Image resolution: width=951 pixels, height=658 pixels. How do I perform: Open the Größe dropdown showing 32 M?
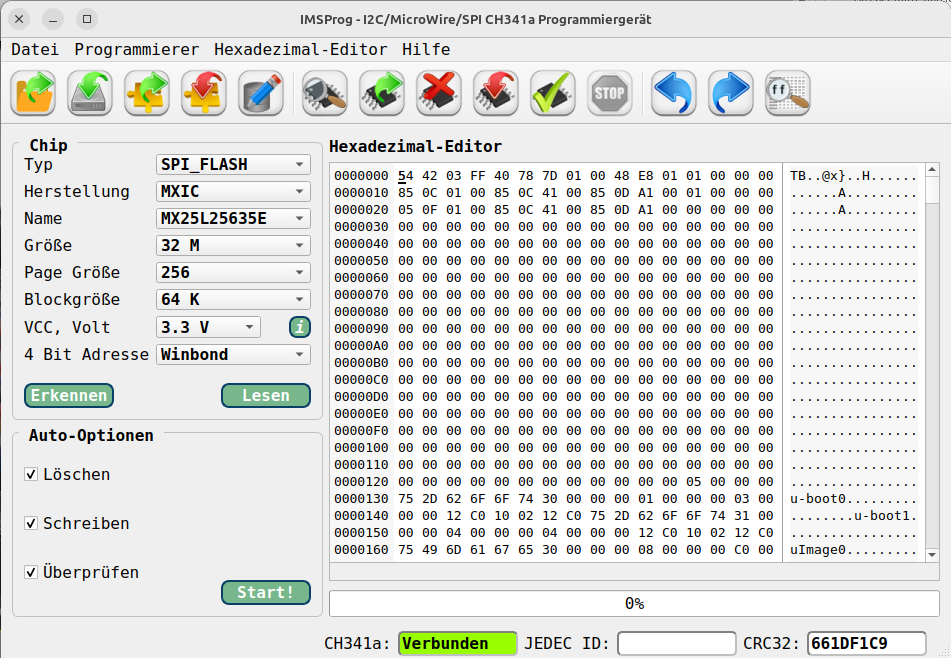(x=234, y=246)
